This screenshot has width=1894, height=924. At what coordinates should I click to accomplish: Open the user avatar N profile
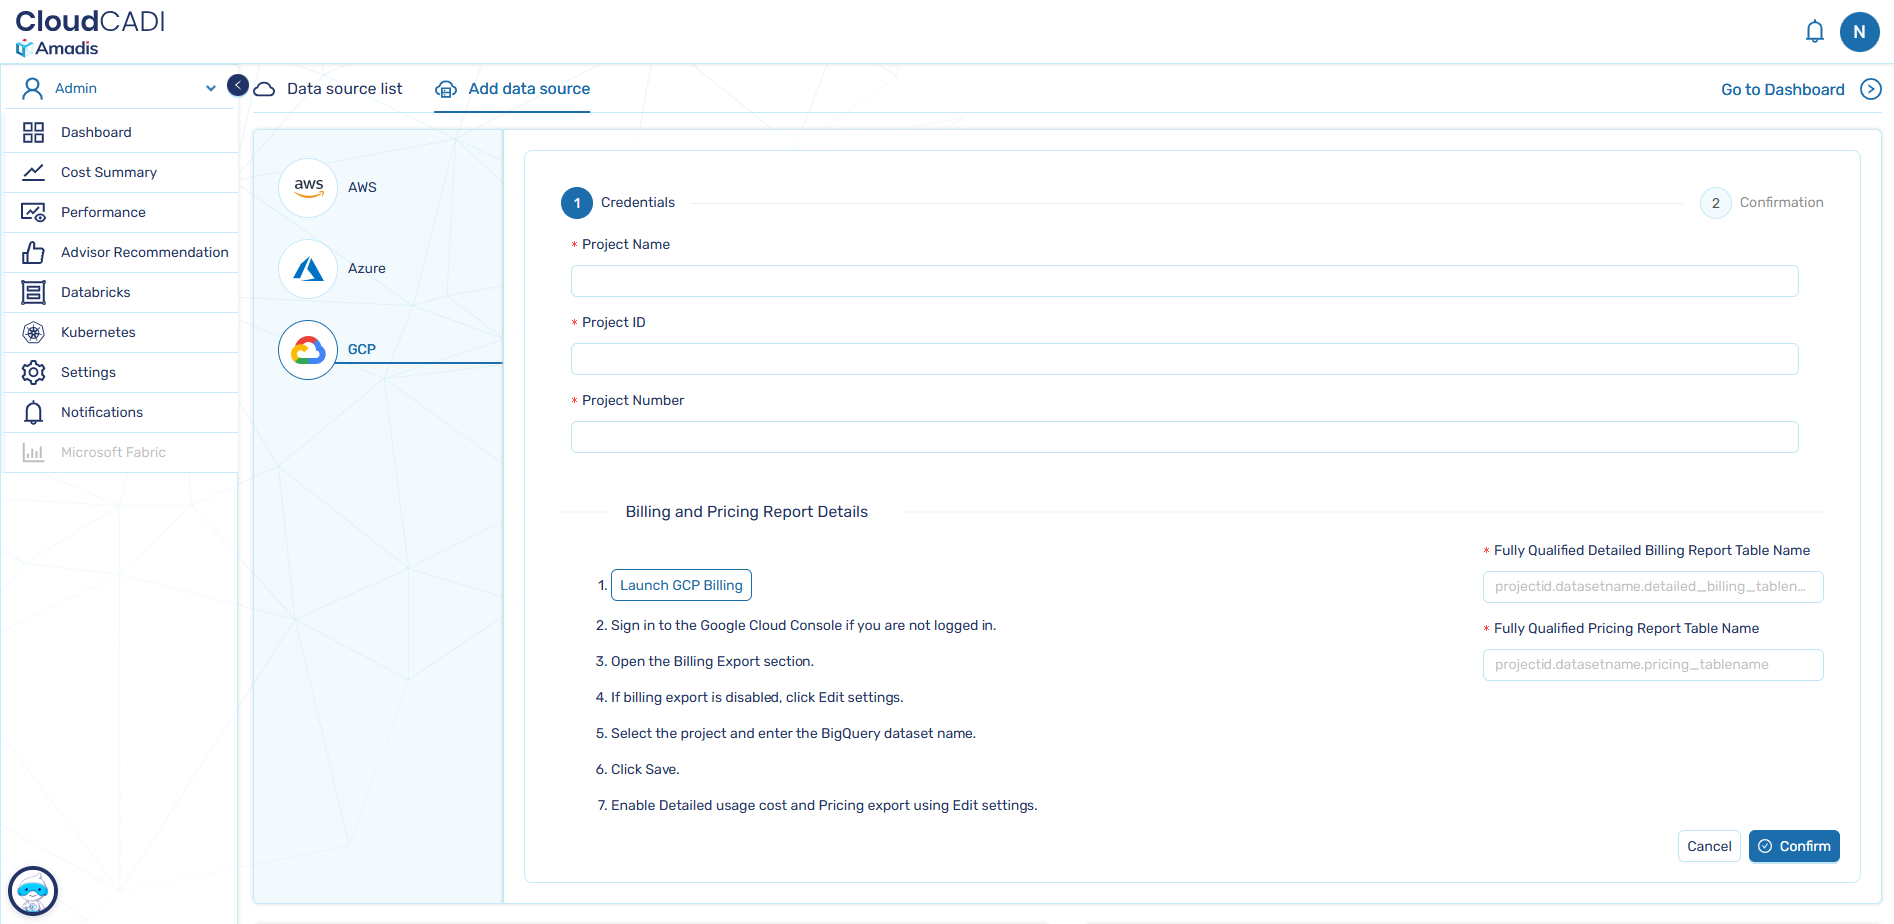1859,32
